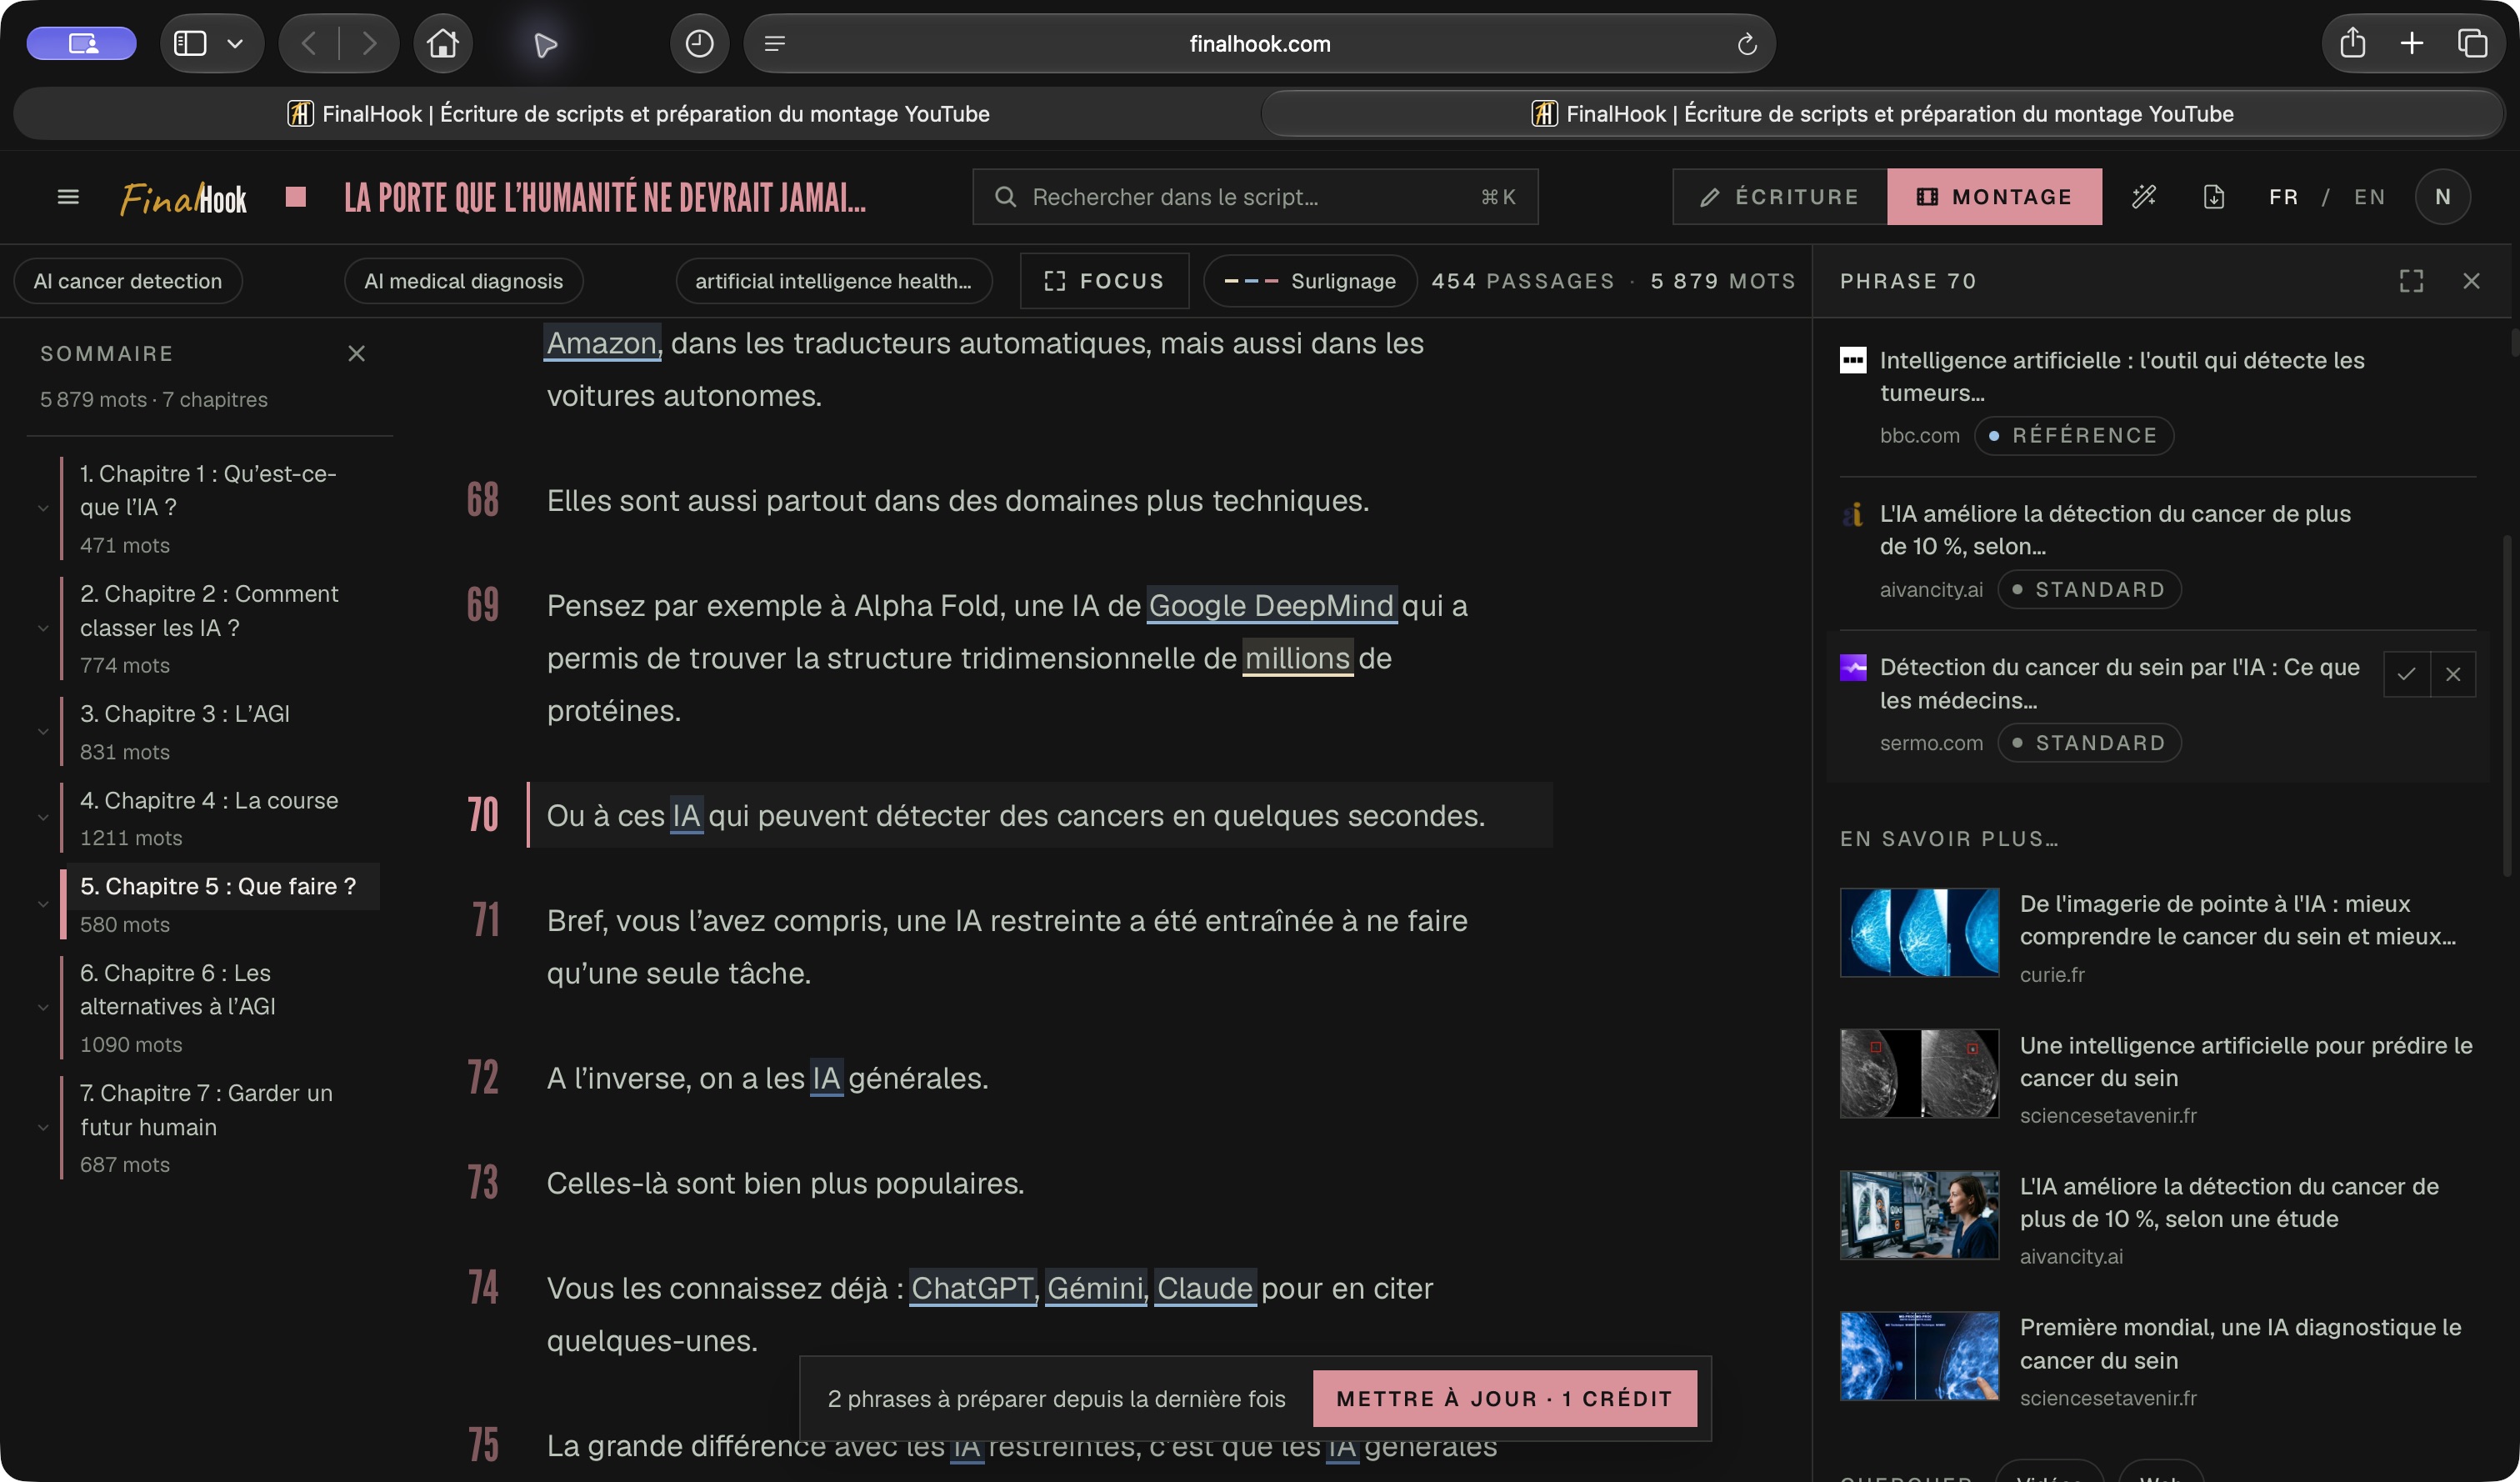The image size is (2520, 1482).
Task: Expand Chapitre 6 chevron in Sommaire
Action: coord(43,1007)
